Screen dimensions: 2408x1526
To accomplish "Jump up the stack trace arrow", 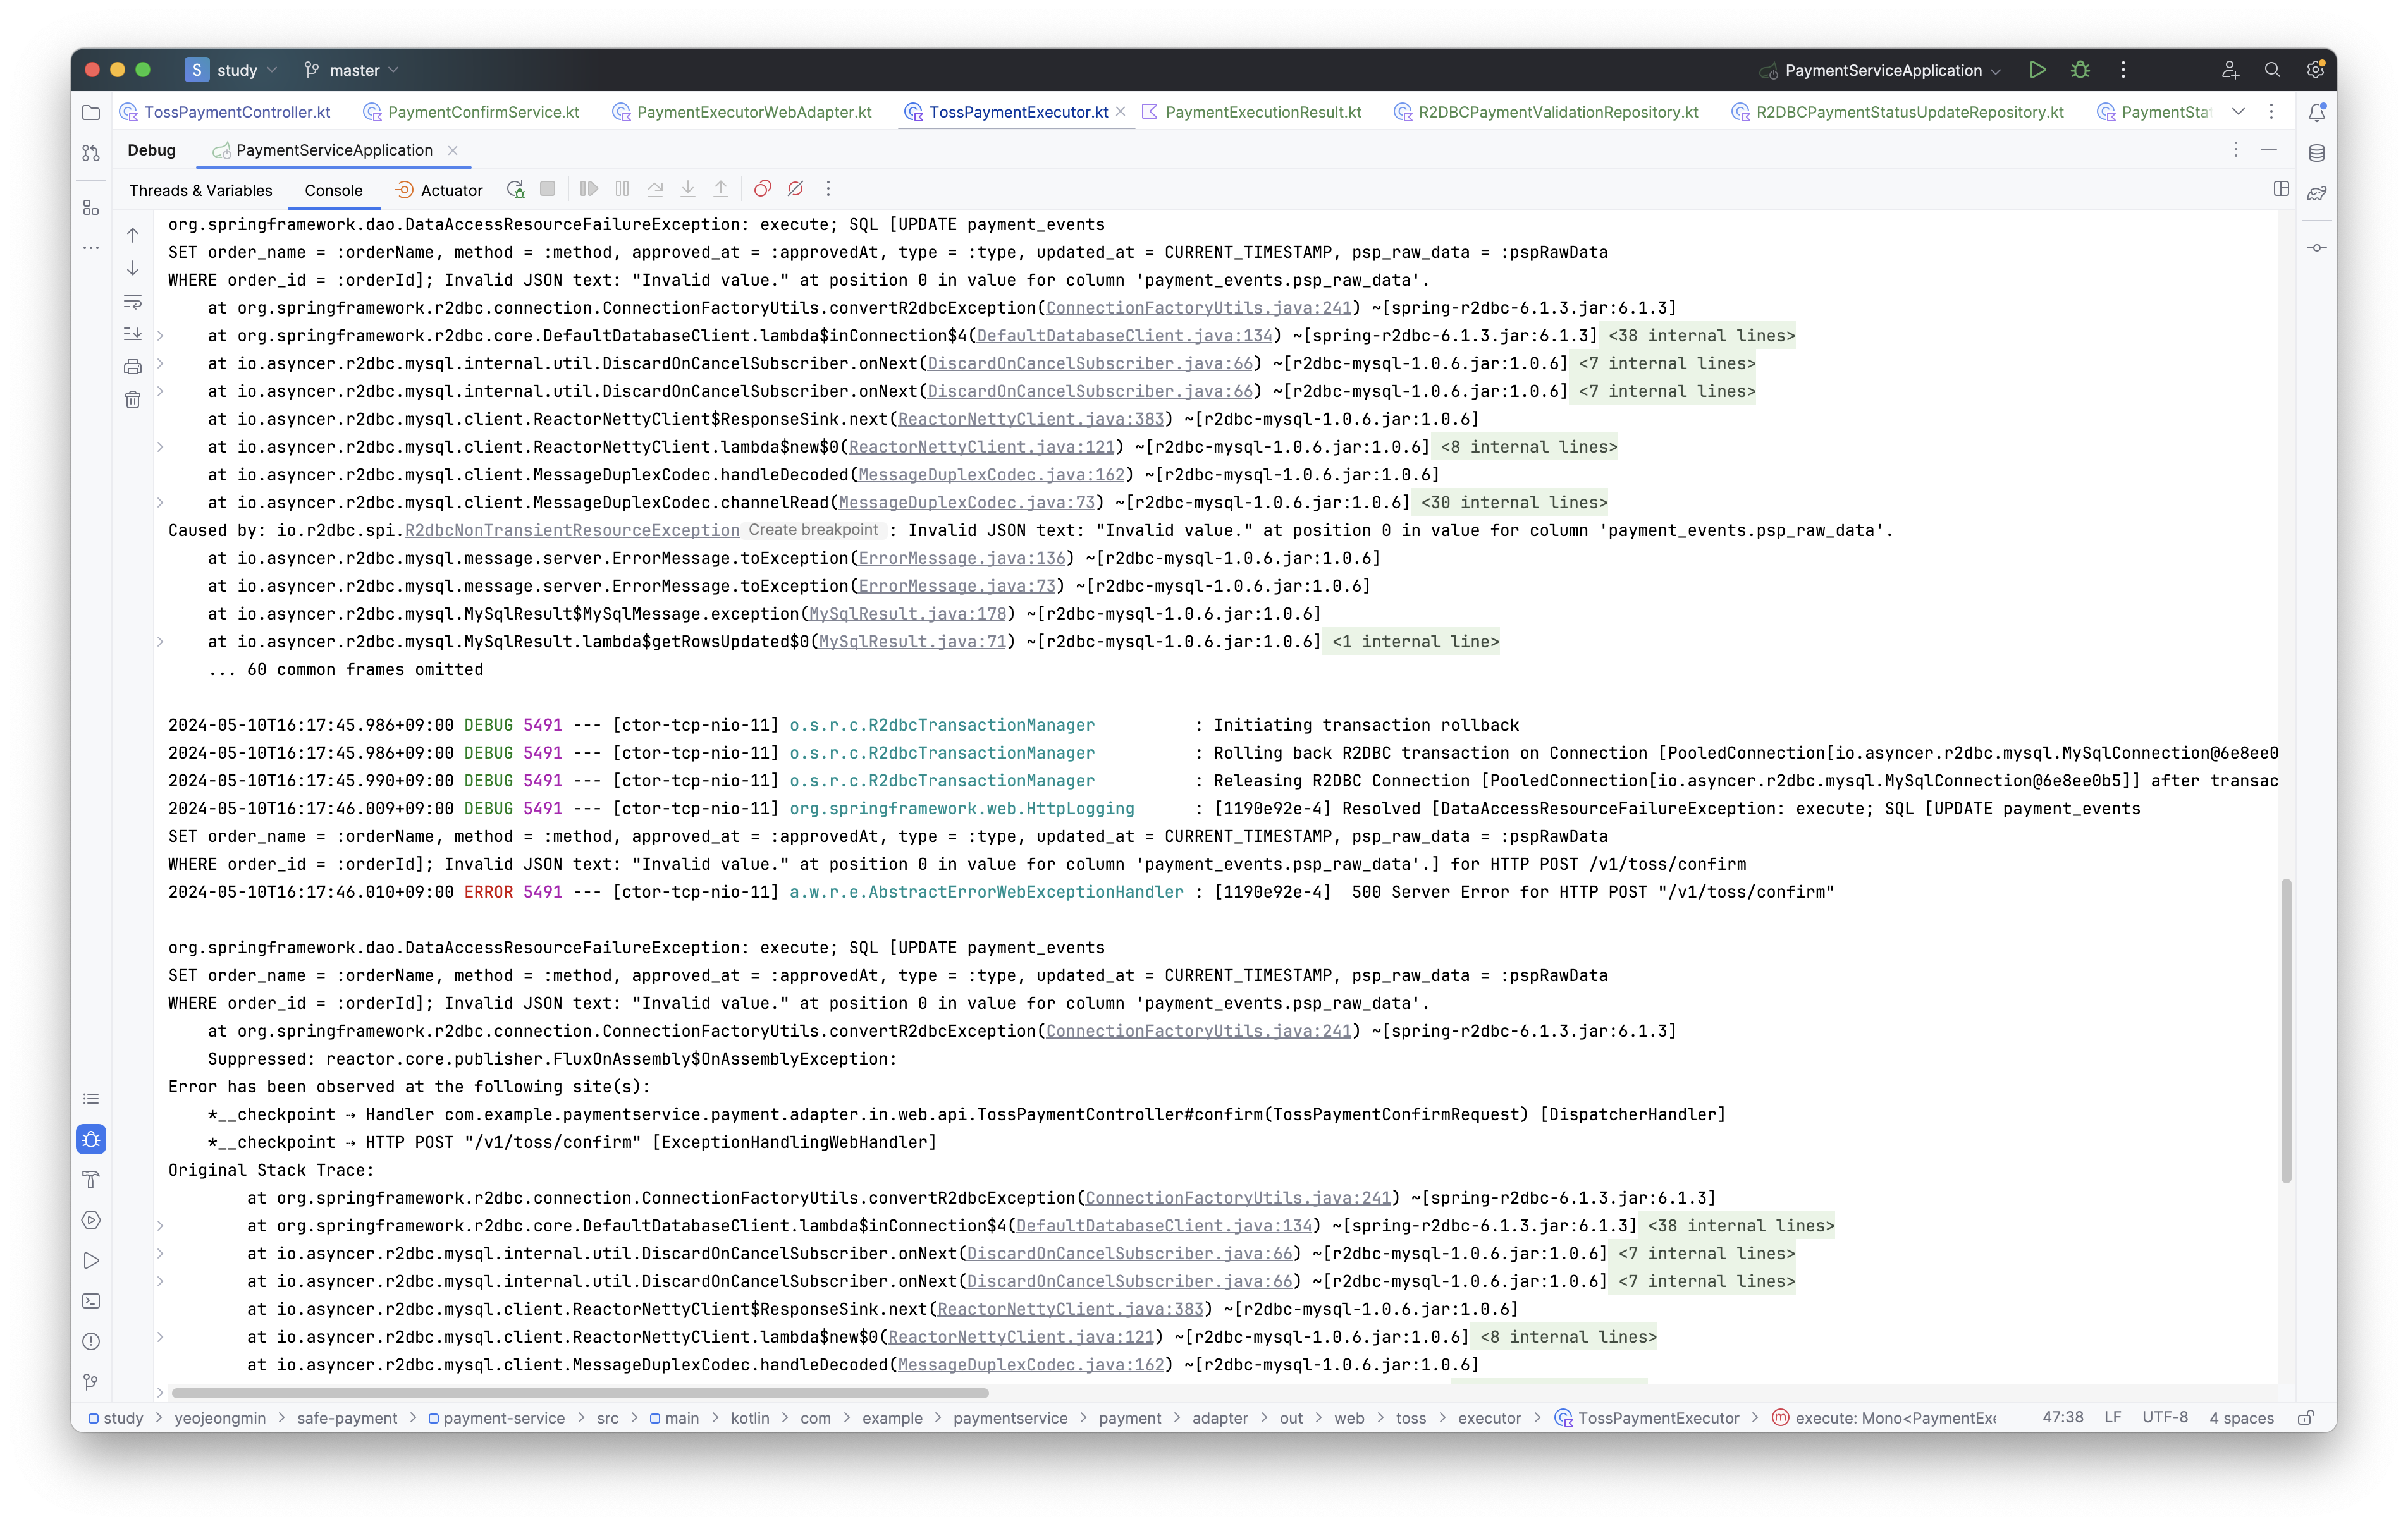I will [133, 235].
